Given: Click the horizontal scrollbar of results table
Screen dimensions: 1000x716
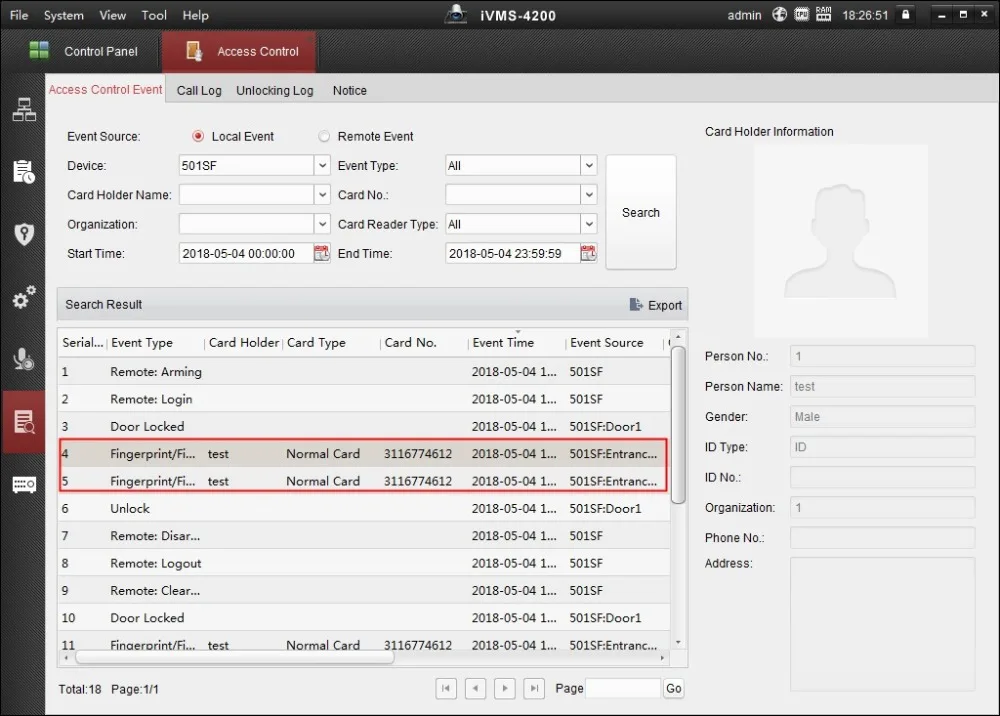Looking at the screenshot, I should [235, 657].
